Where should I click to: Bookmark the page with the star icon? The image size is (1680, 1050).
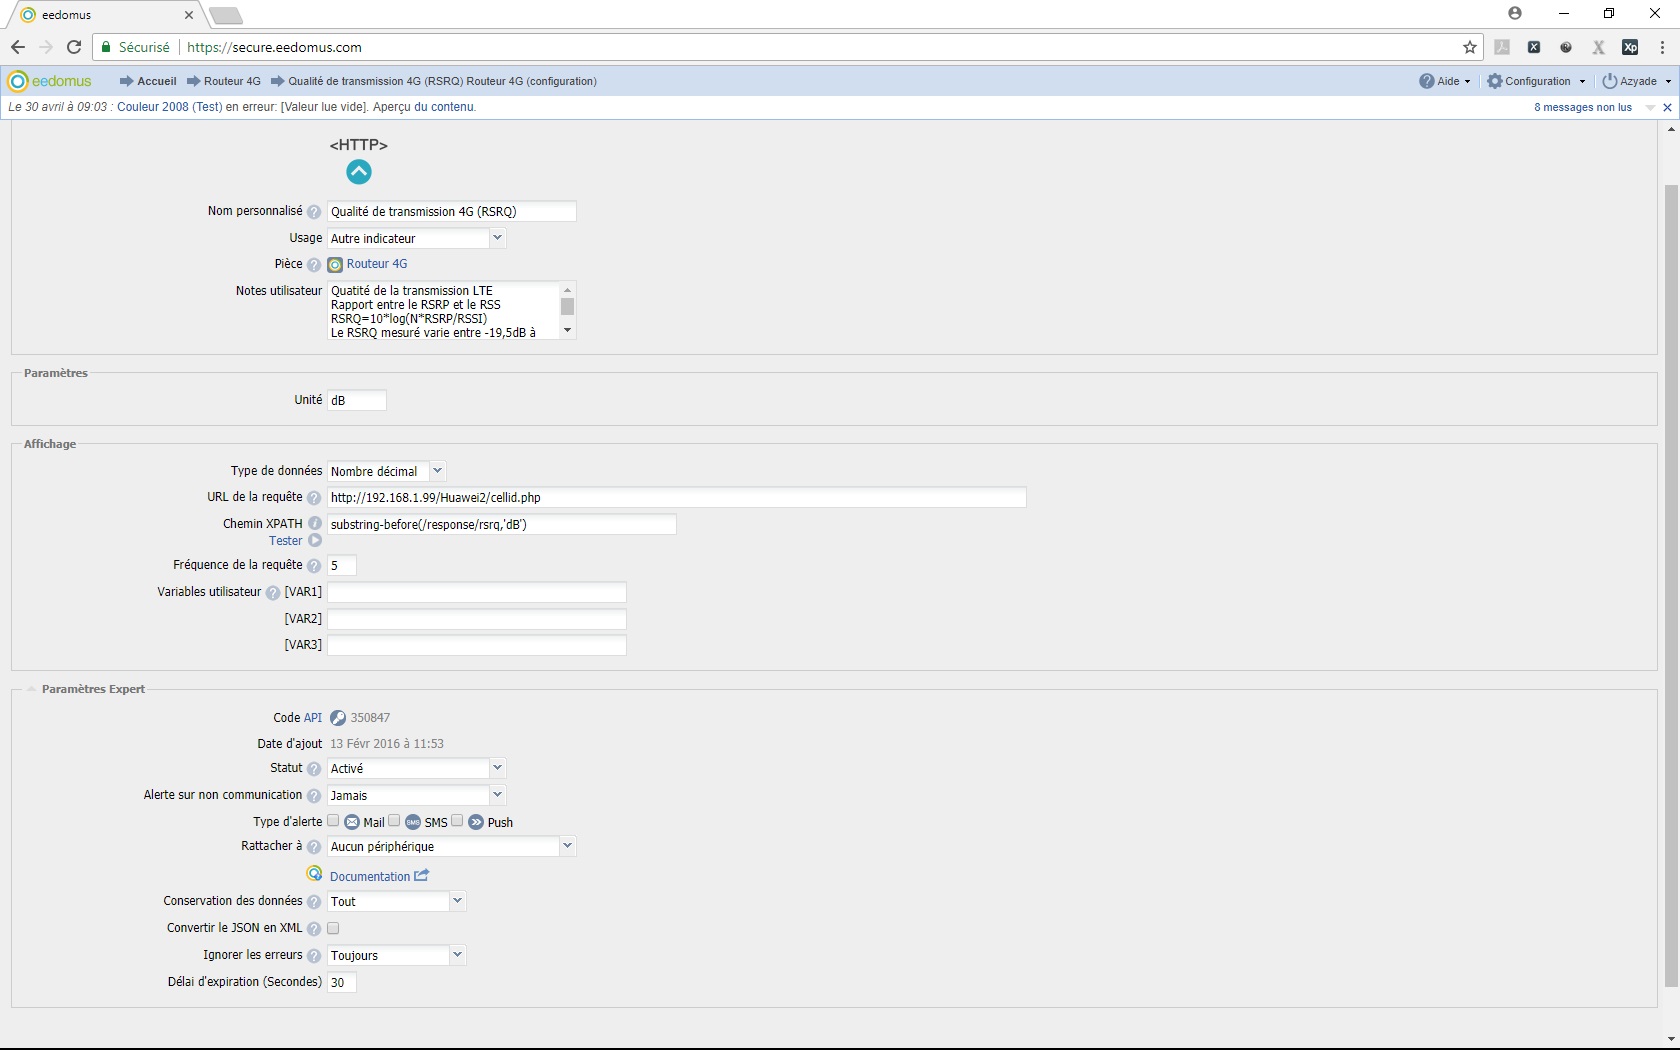[1469, 47]
